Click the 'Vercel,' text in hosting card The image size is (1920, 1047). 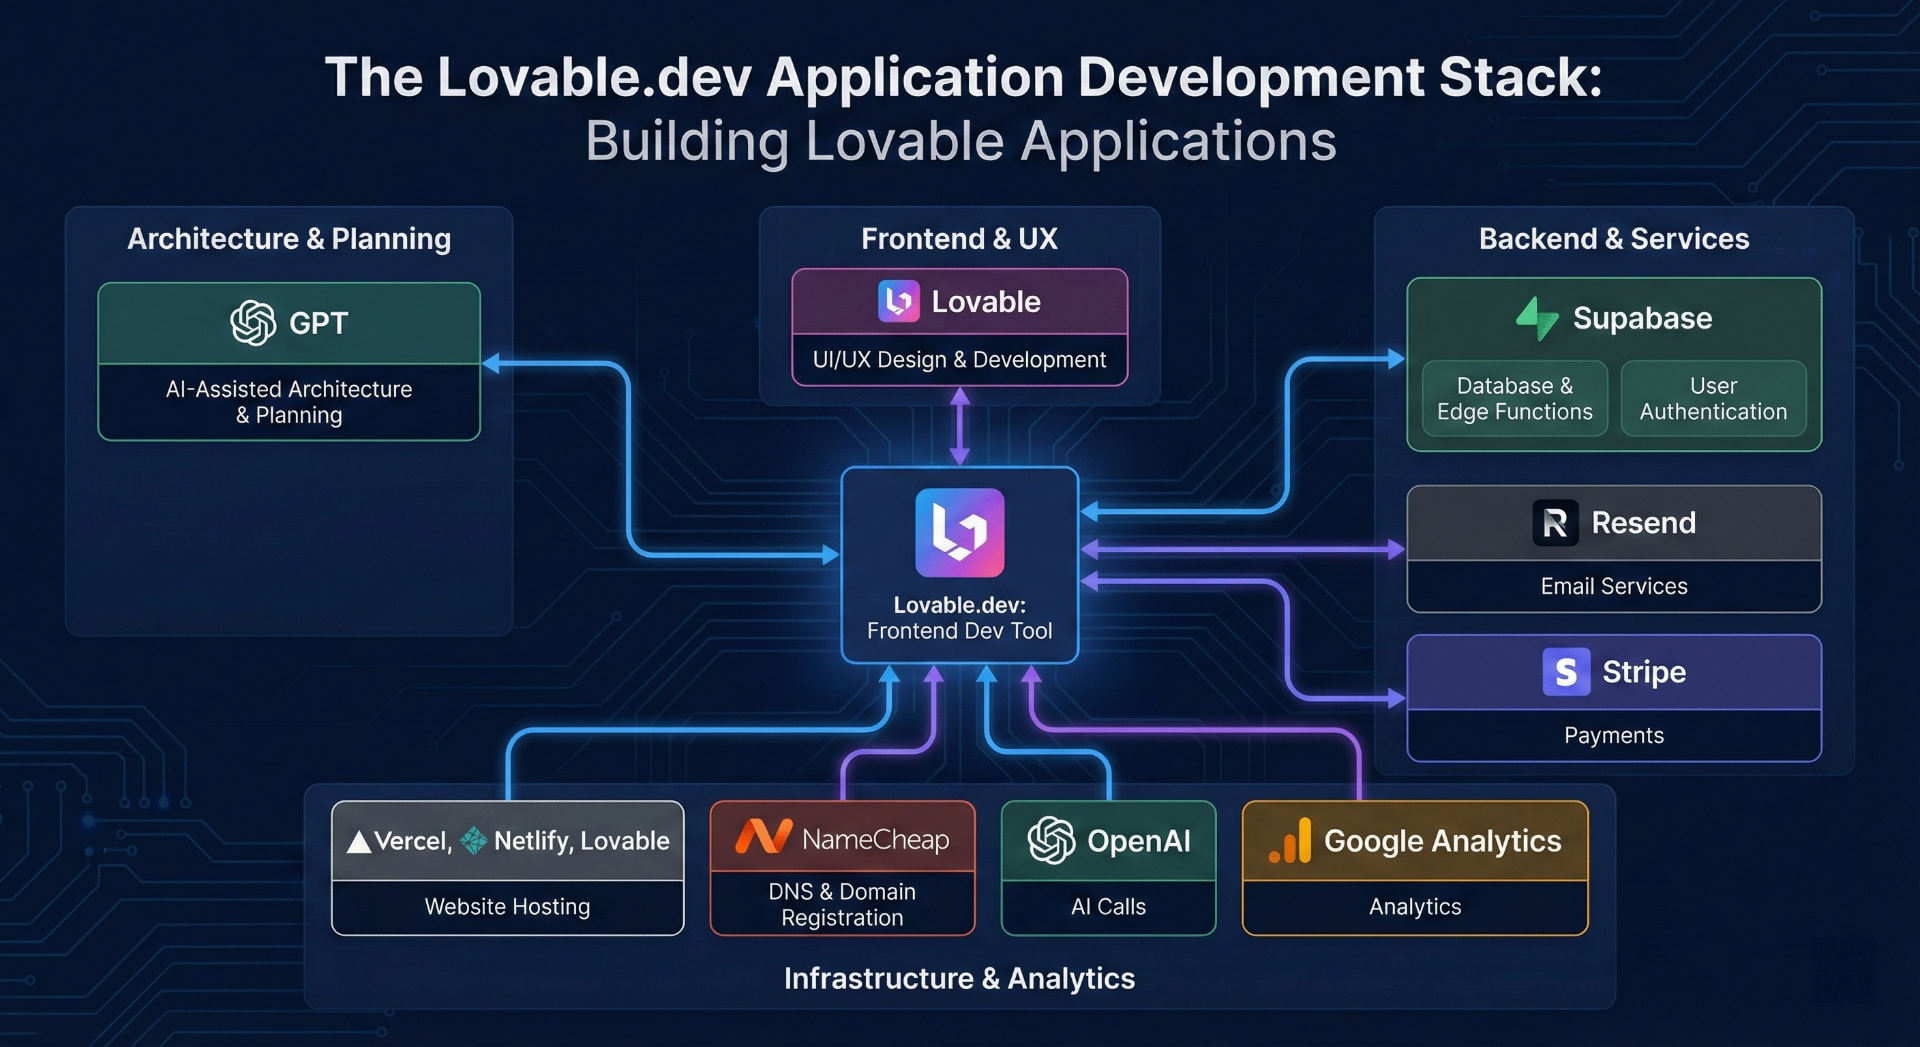[413, 842]
